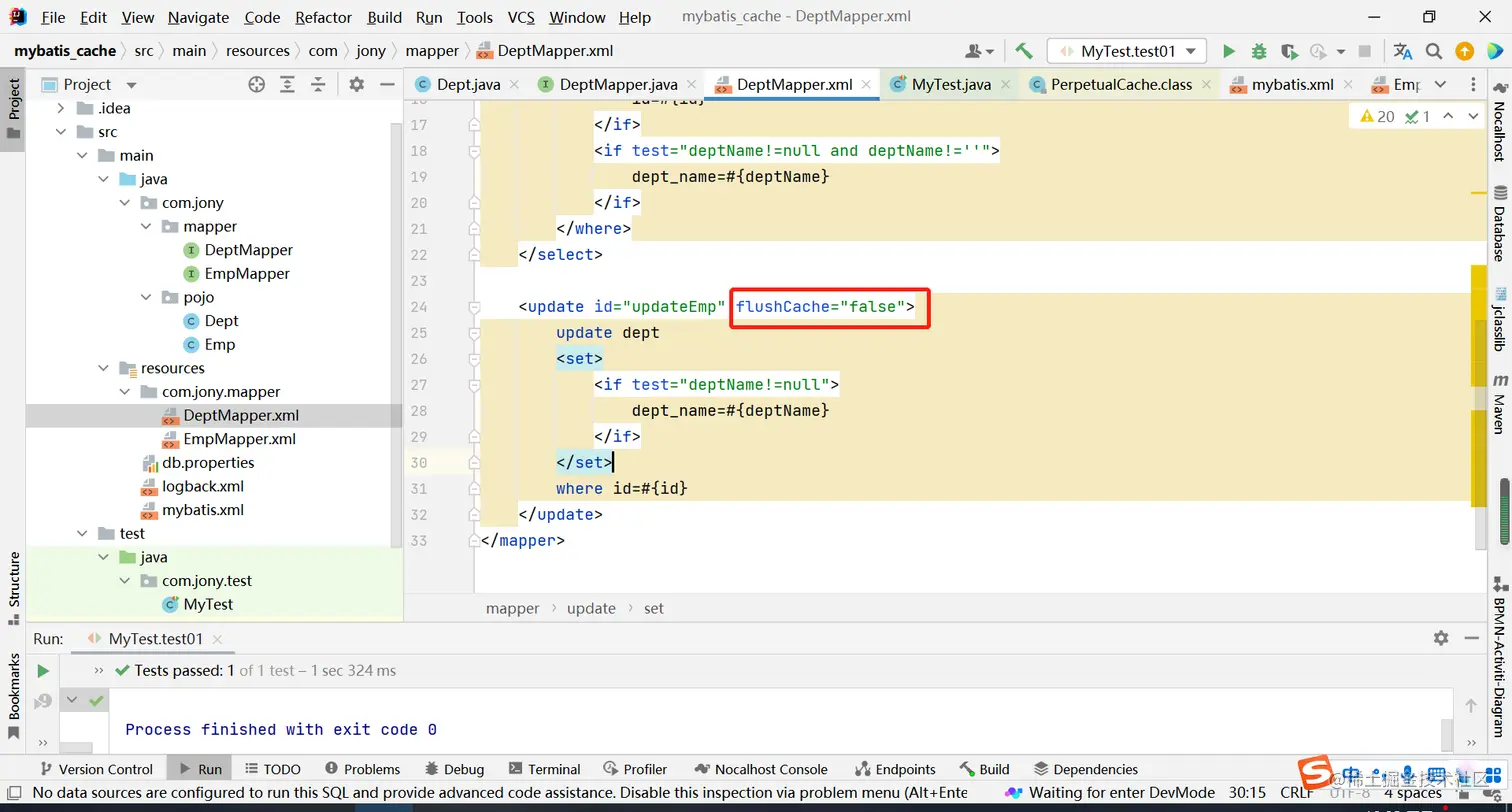Toggle the Version Control tool window button

tap(95, 769)
